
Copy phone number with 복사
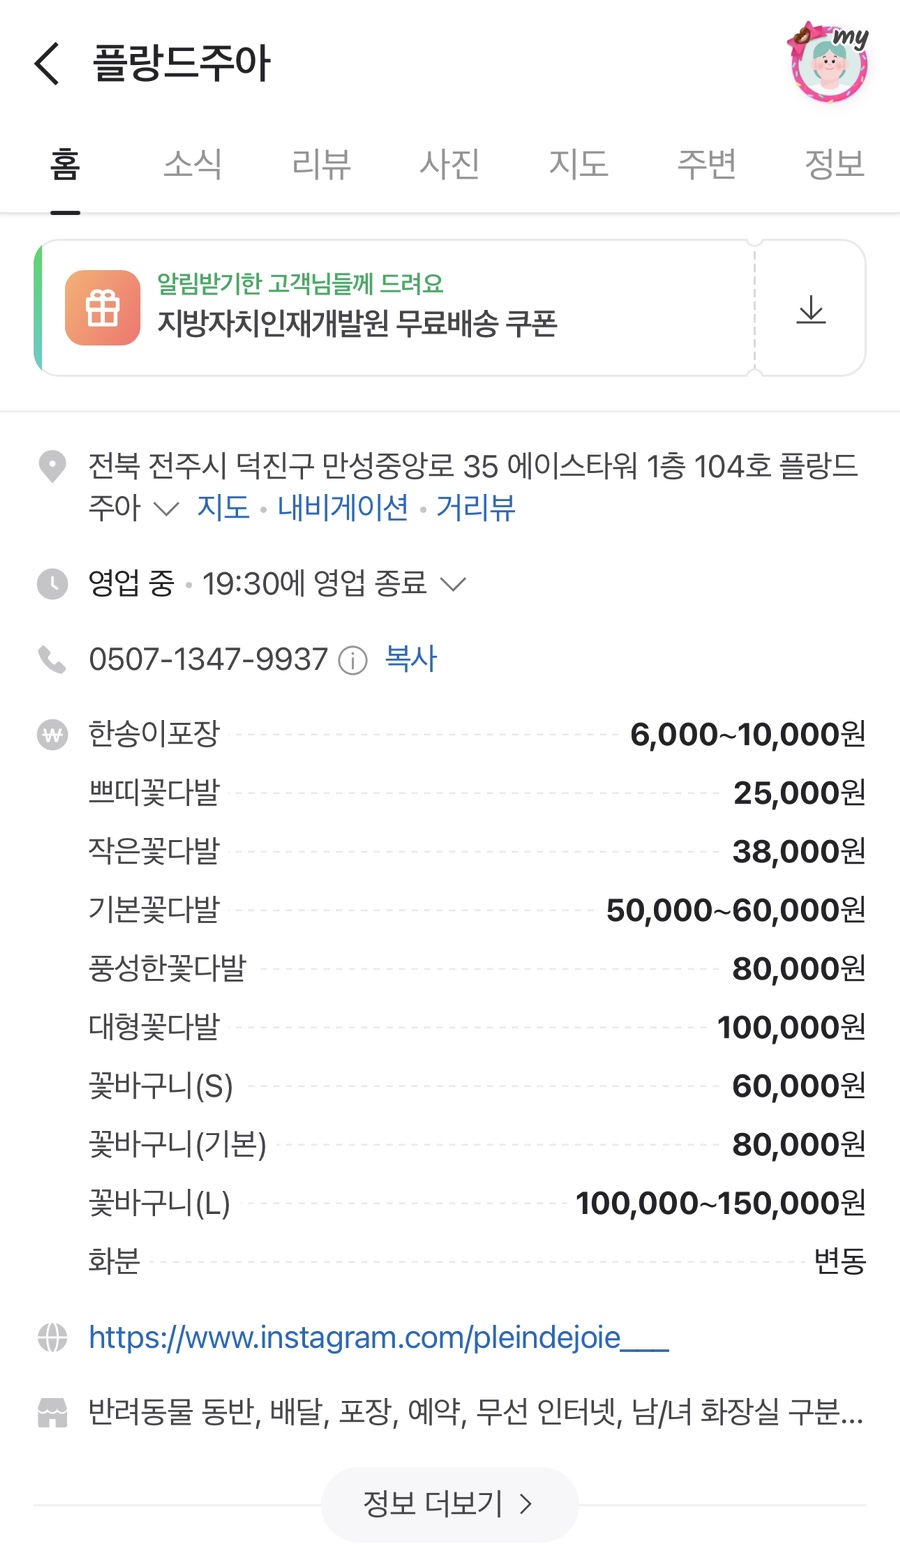coord(411,659)
